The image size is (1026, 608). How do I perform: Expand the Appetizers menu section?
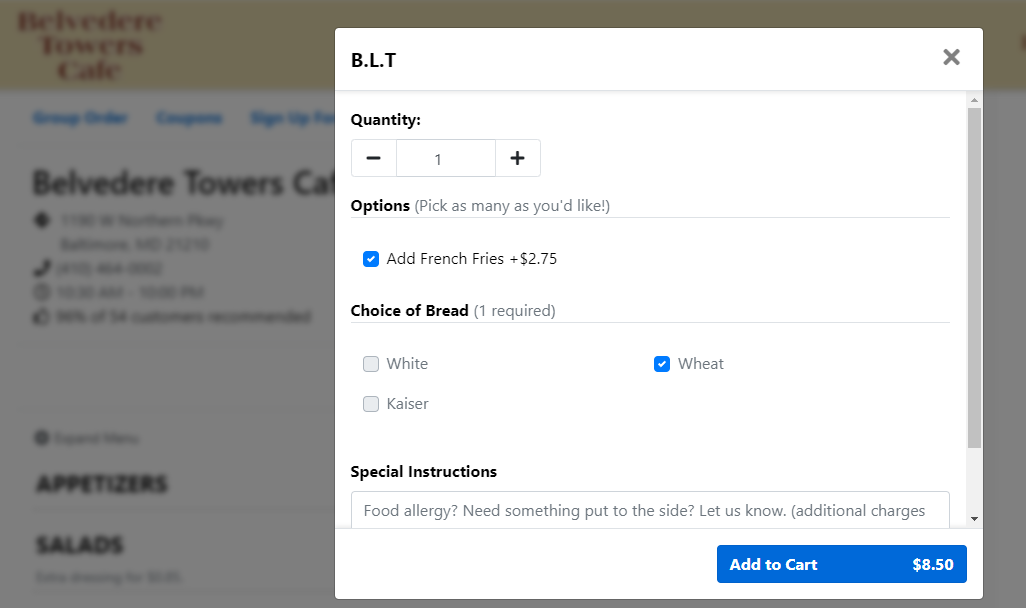[102, 484]
